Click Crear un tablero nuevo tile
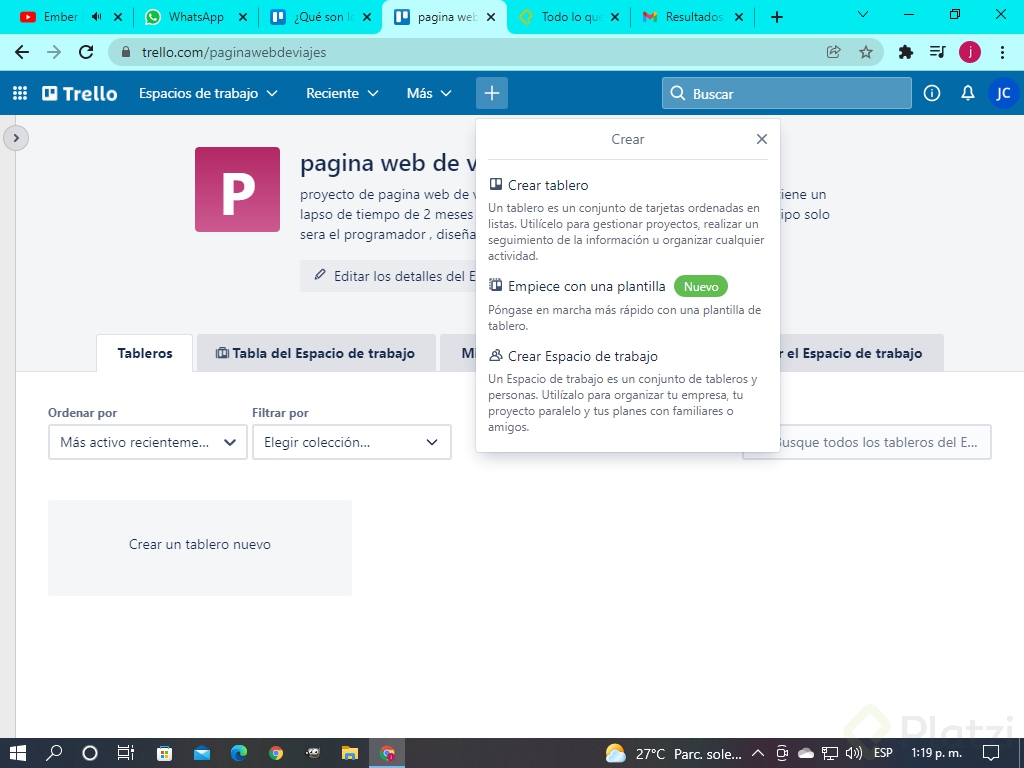The width and height of the screenshot is (1024, 768). [x=199, y=545]
